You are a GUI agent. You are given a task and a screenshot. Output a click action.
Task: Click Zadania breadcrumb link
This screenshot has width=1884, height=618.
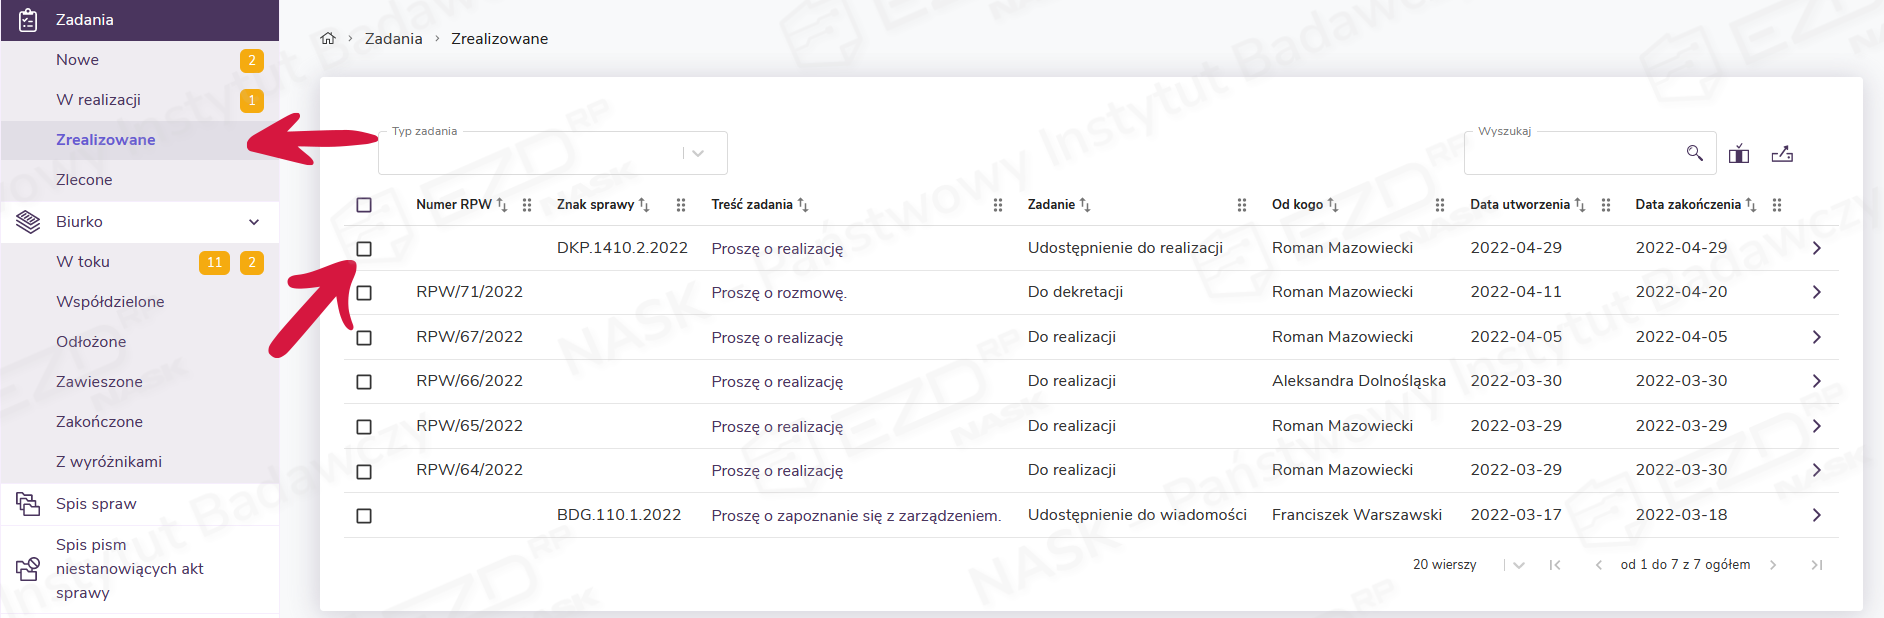393,39
